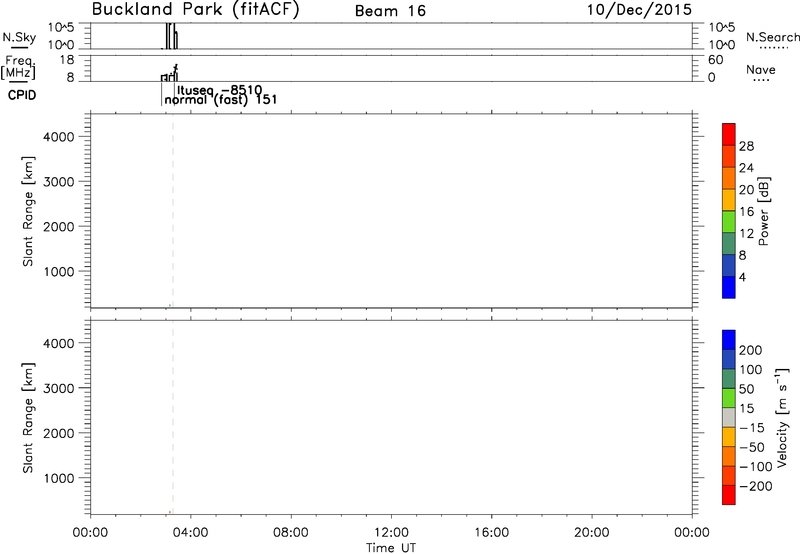Click the power panel 'Slant Range [km]' label
This screenshot has width=800, height=554.
click(28, 211)
